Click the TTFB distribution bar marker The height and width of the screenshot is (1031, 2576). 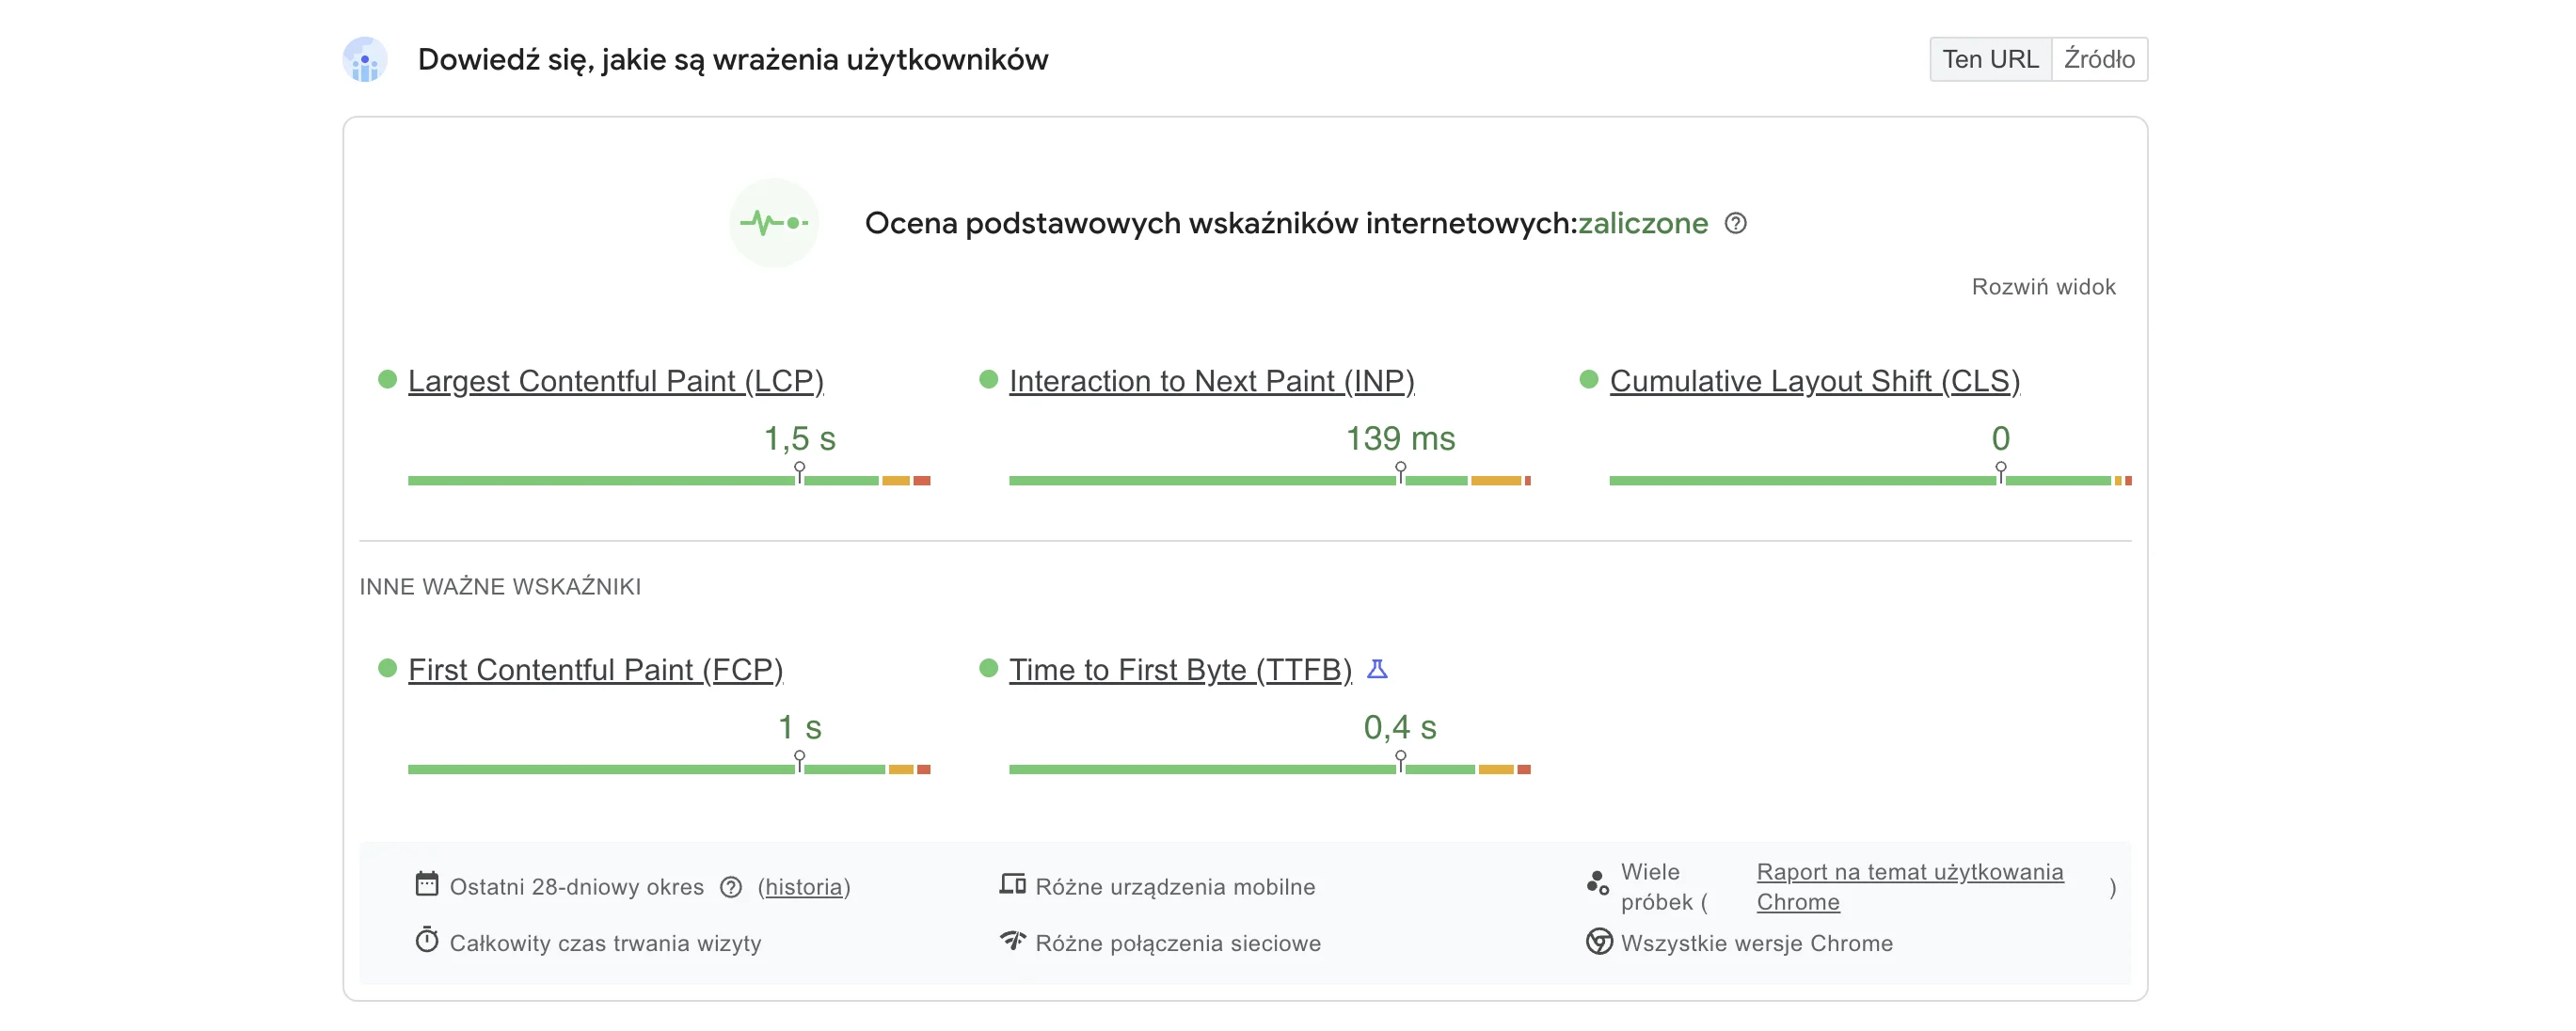(x=1401, y=762)
